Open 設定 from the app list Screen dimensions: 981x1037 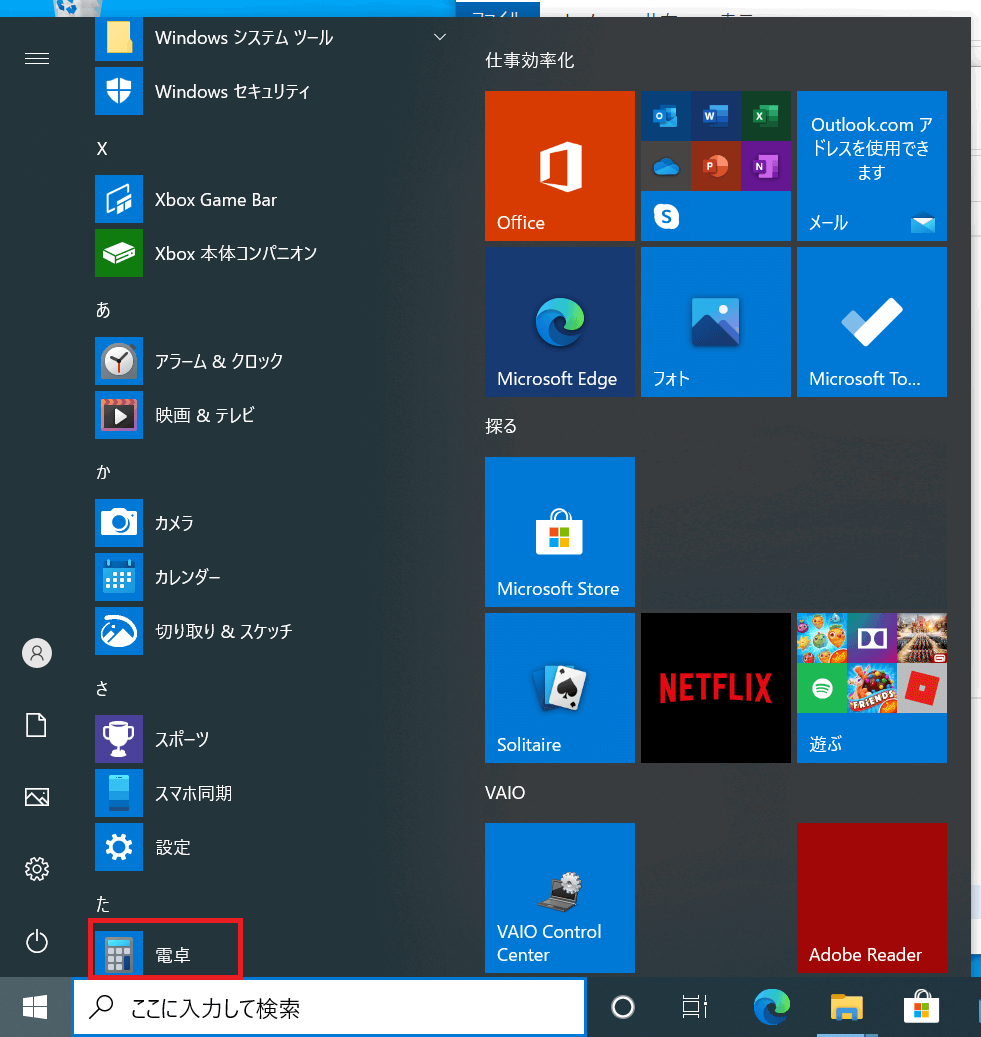(x=271, y=847)
